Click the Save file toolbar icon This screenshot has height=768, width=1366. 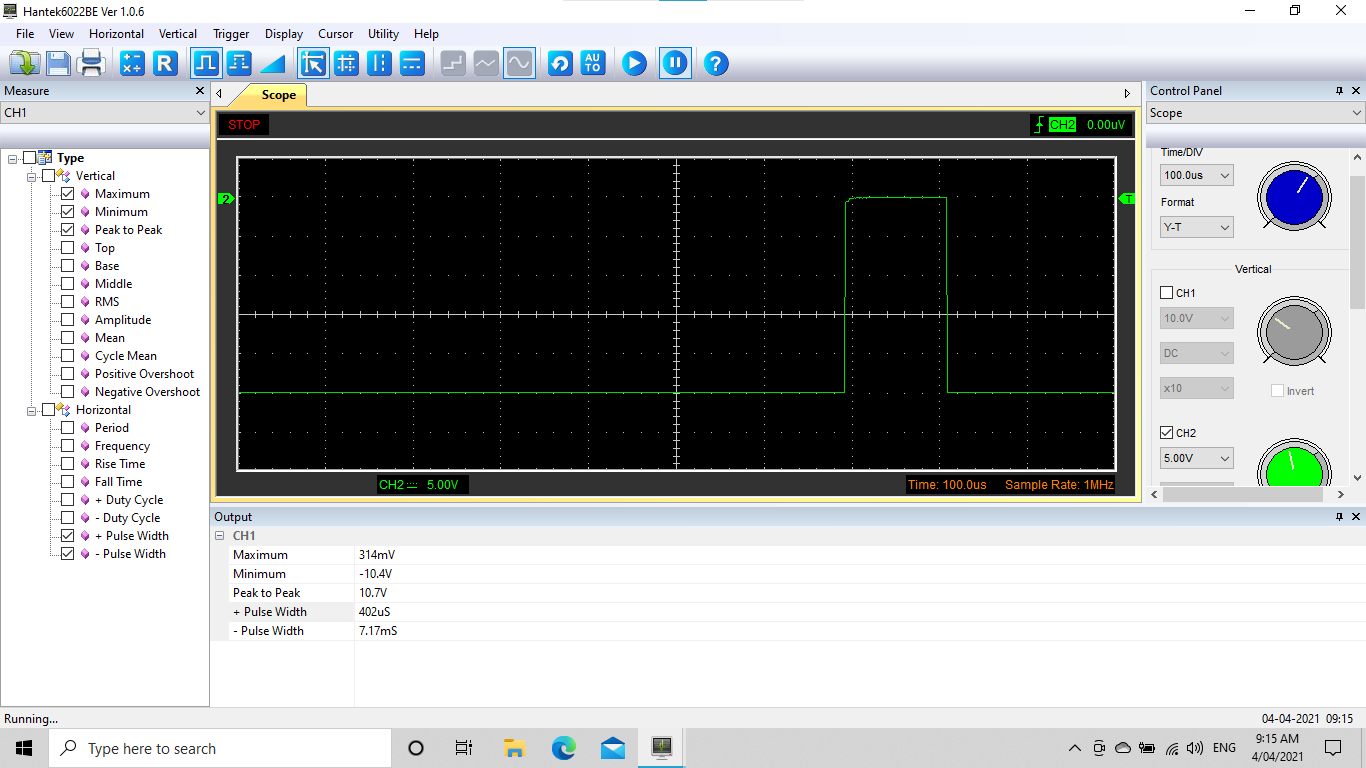click(58, 64)
